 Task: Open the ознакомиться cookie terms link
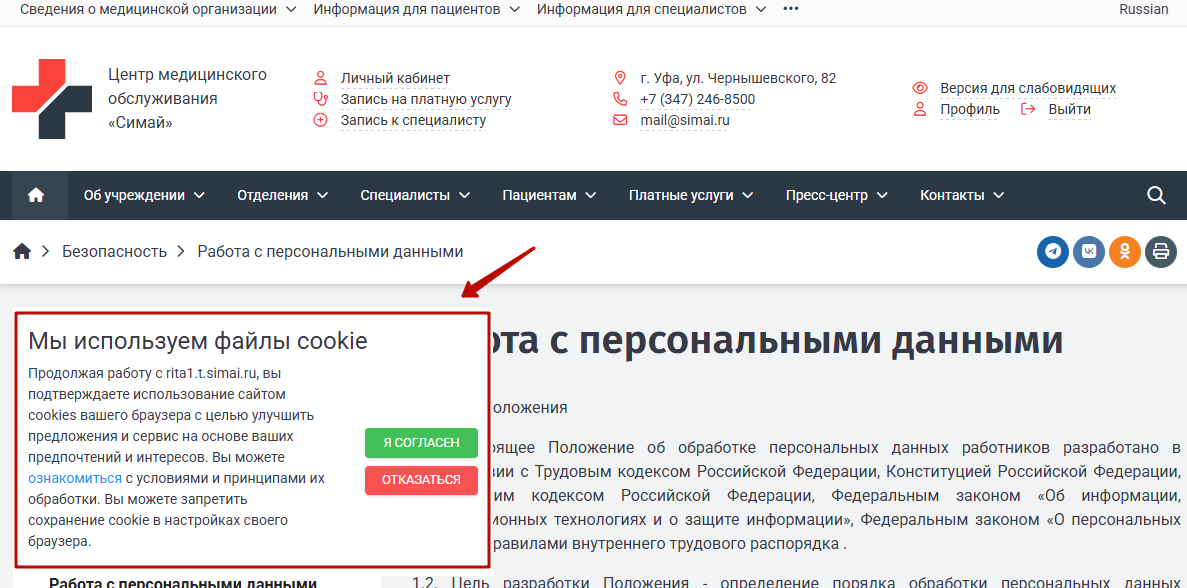tap(75, 478)
